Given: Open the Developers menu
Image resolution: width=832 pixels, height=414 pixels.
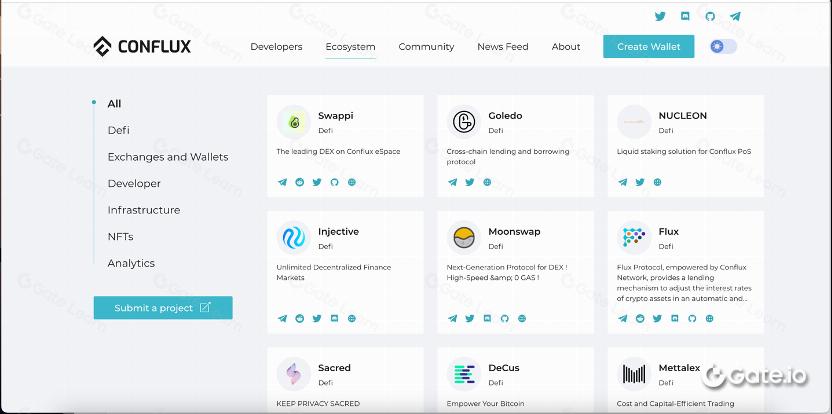Looking at the screenshot, I should pyautogui.click(x=276, y=47).
